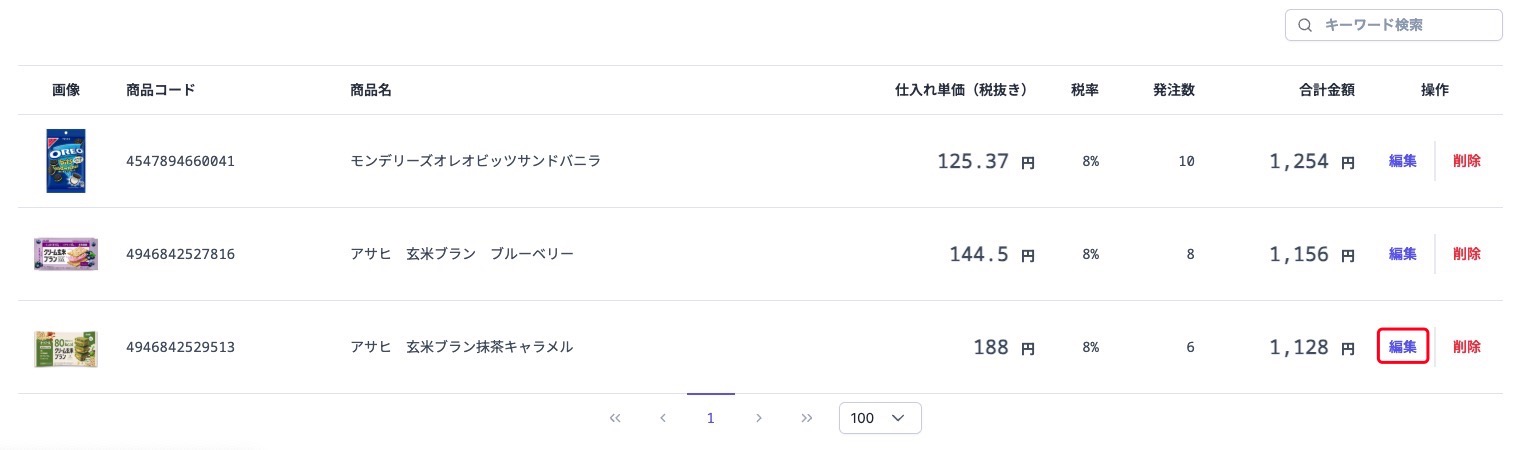Delete the 抹茶キャラメル row
The width and height of the screenshot is (1522, 450).
click(1467, 347)
